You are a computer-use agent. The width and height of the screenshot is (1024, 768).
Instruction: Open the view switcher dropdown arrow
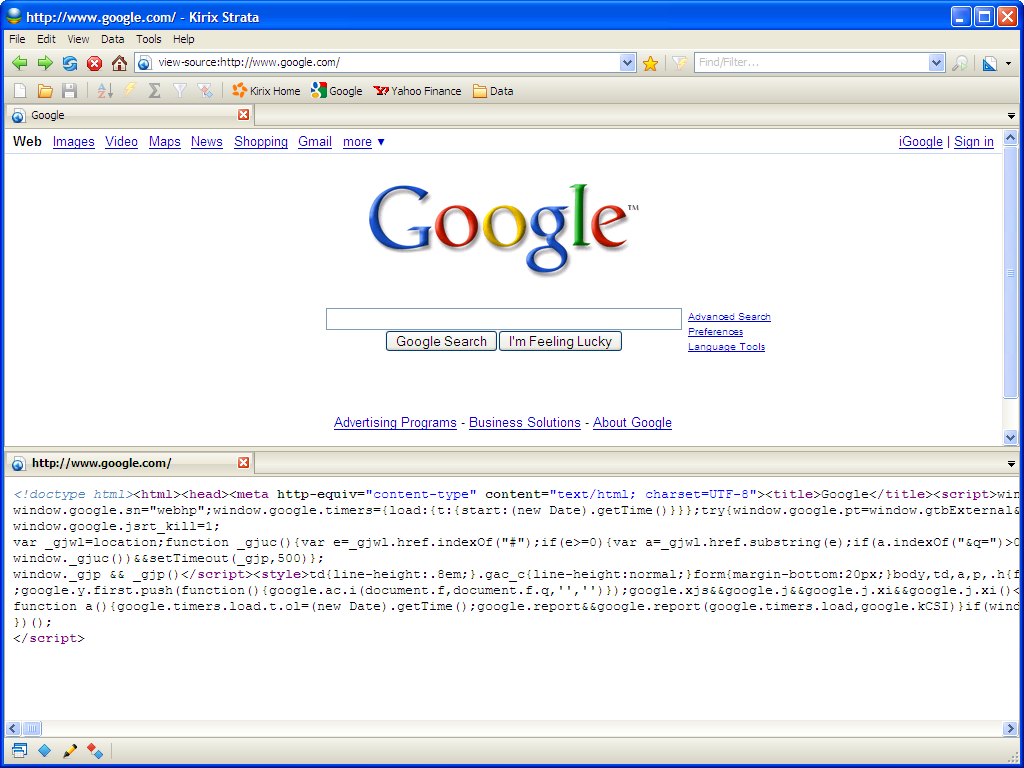1008,63
